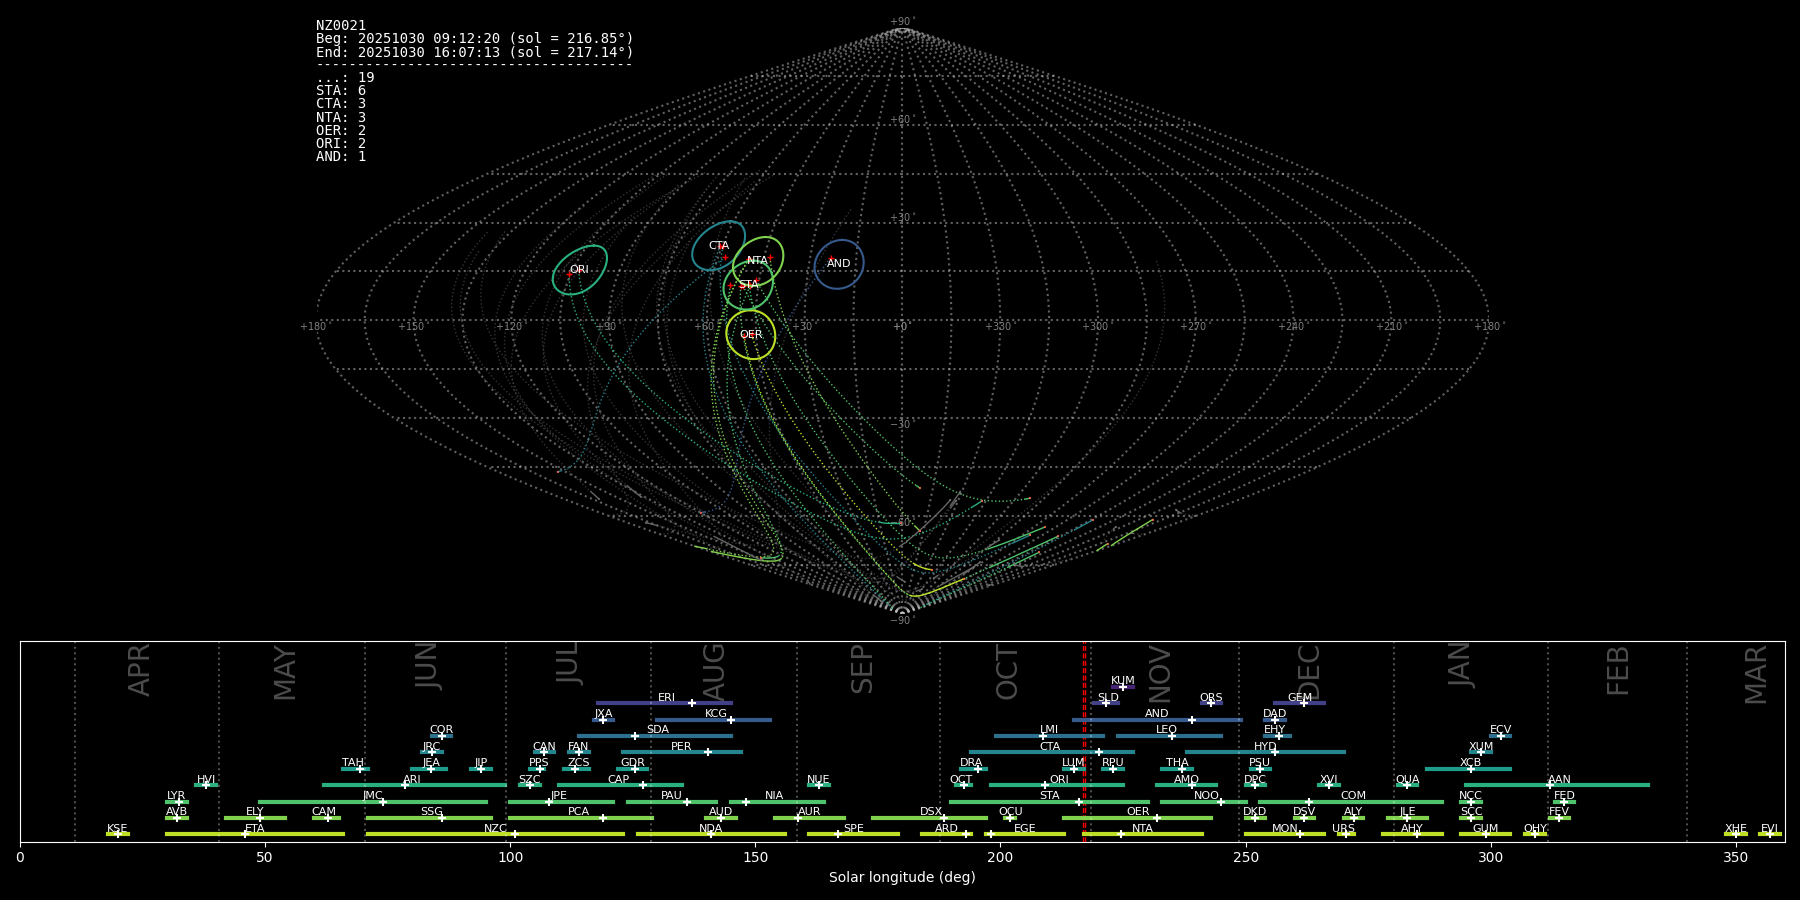Click the MON shower label in timeline
Screen dimensions: 1800x900
1285,829
